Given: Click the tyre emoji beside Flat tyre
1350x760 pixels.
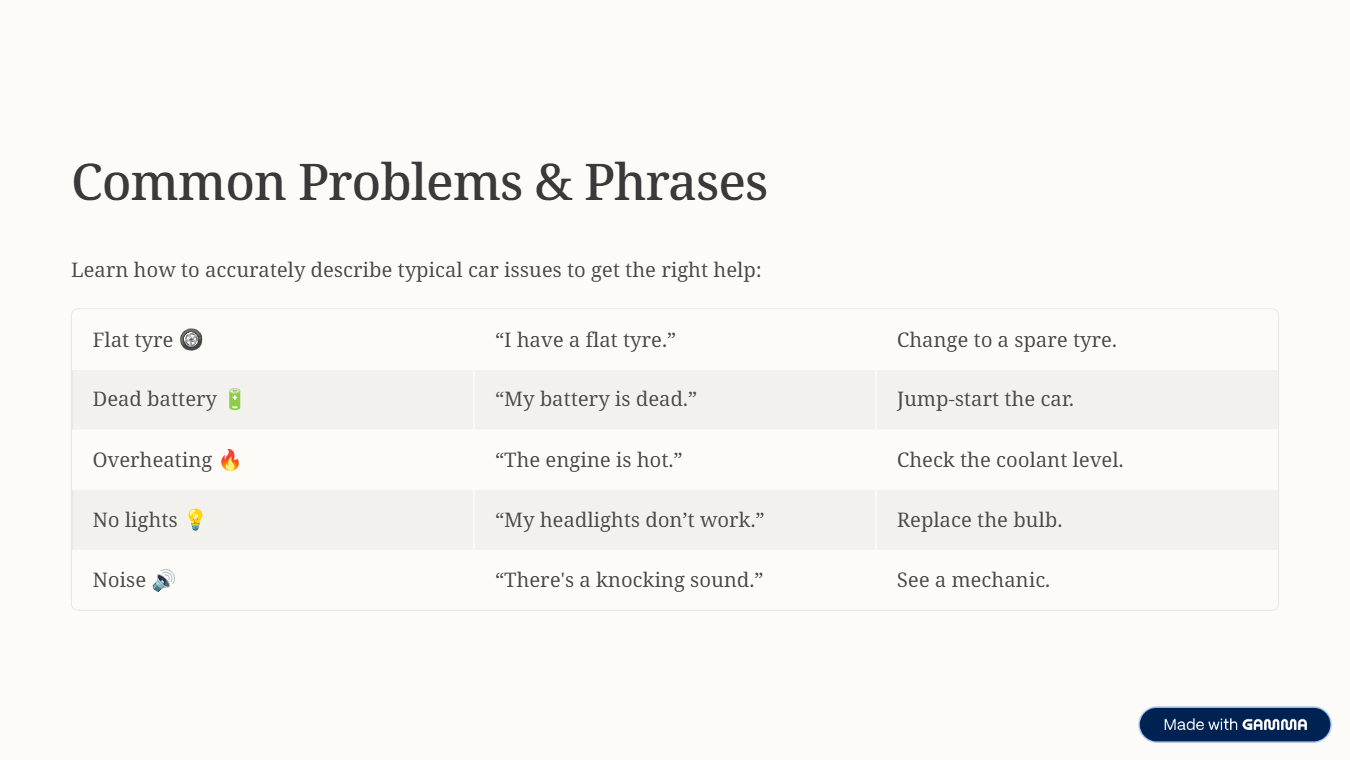Looking at the screenshot, I should pos(191,340).
